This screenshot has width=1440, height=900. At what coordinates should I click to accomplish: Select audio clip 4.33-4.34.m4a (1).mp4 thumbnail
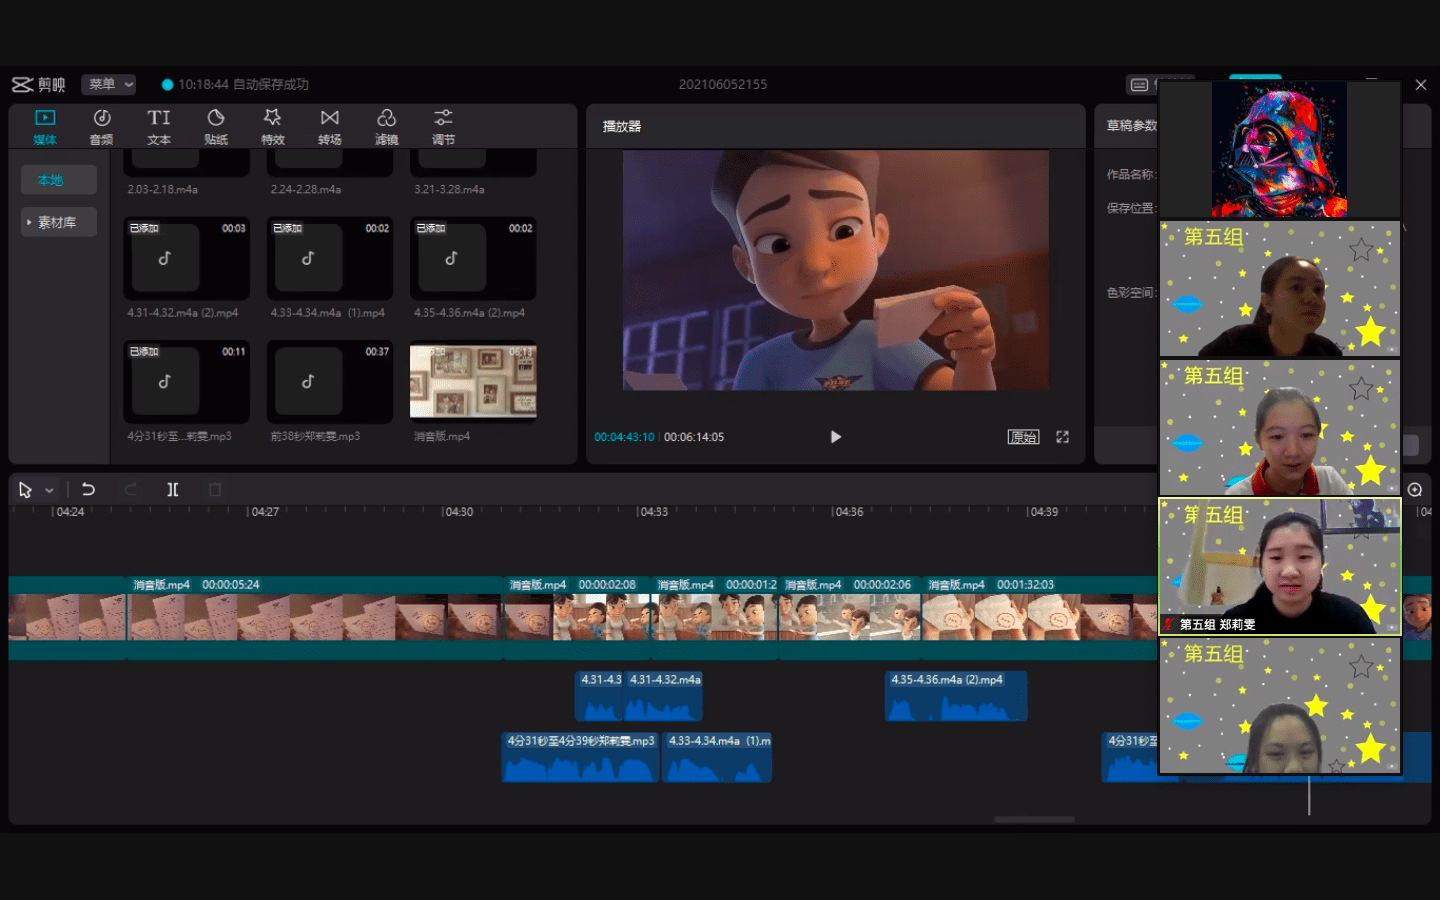(330, 259)
